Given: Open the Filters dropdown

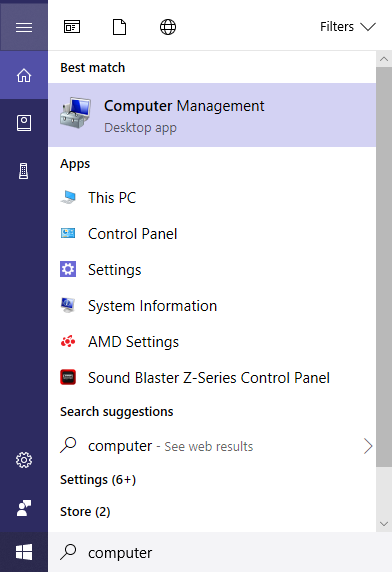Looking at the screenshot, I should [x=348, y=27].
